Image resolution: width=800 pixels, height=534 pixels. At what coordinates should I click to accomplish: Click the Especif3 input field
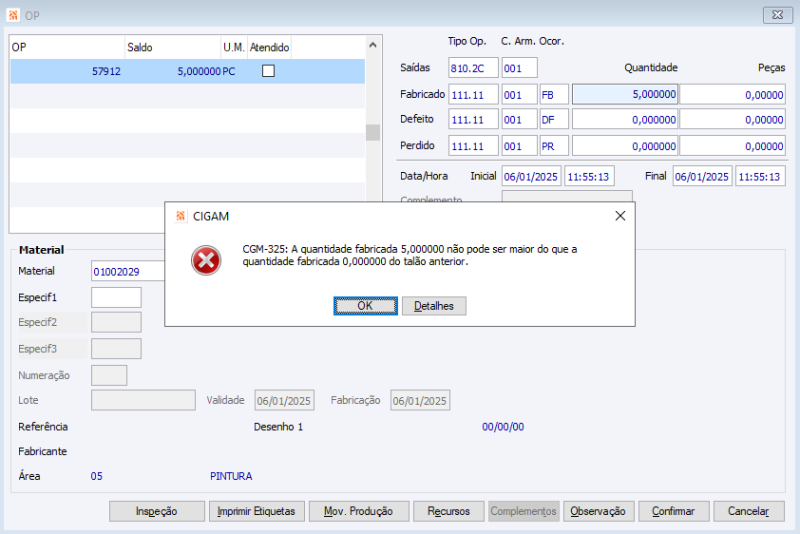(x=116, y=349)
